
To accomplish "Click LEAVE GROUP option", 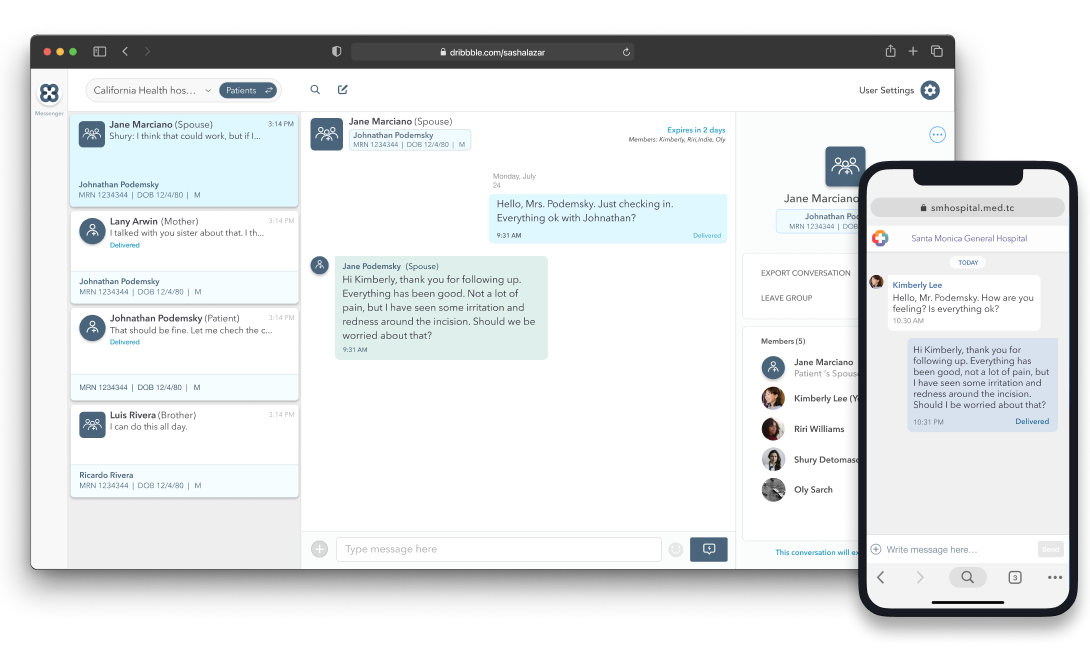I will click(786, 298).
